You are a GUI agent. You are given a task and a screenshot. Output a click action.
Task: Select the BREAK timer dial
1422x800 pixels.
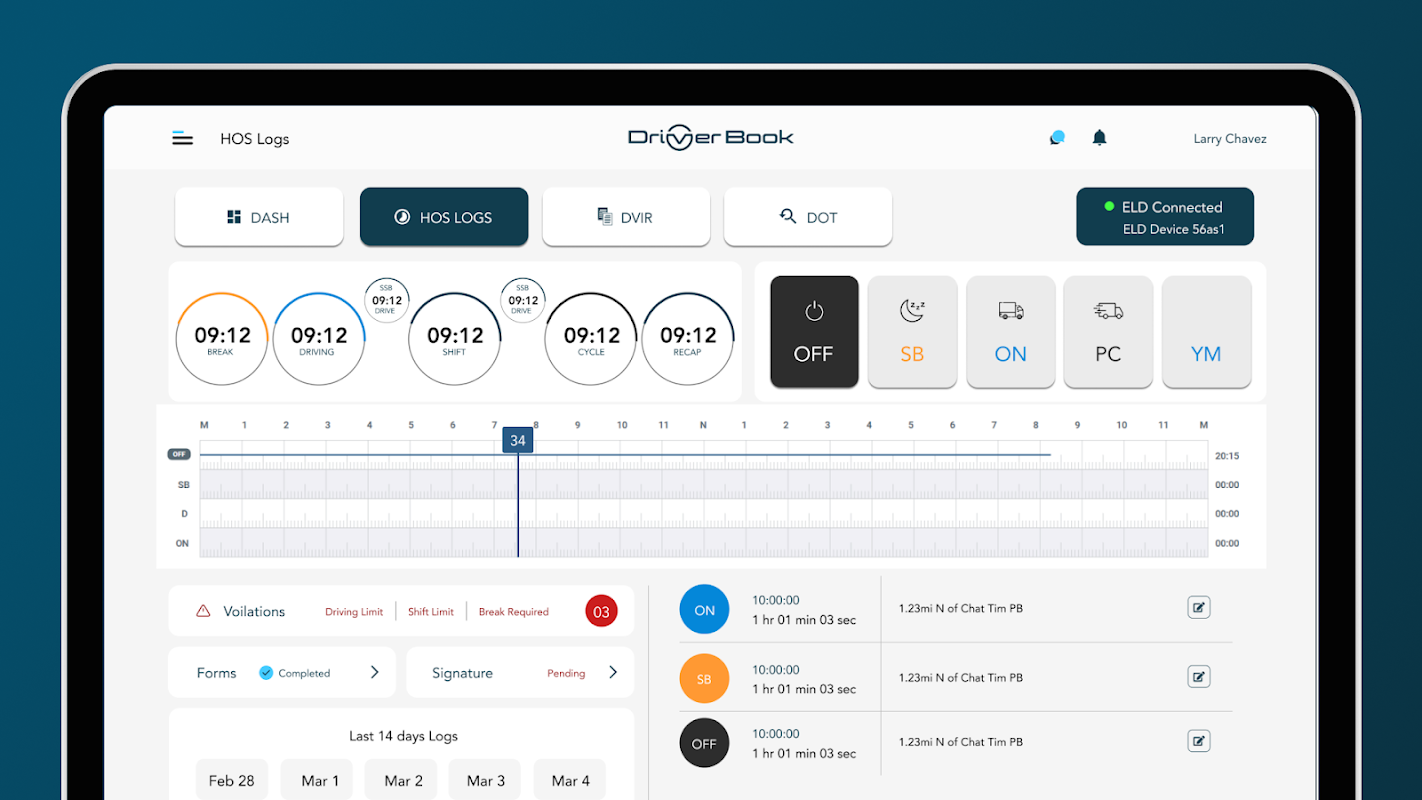221,339
